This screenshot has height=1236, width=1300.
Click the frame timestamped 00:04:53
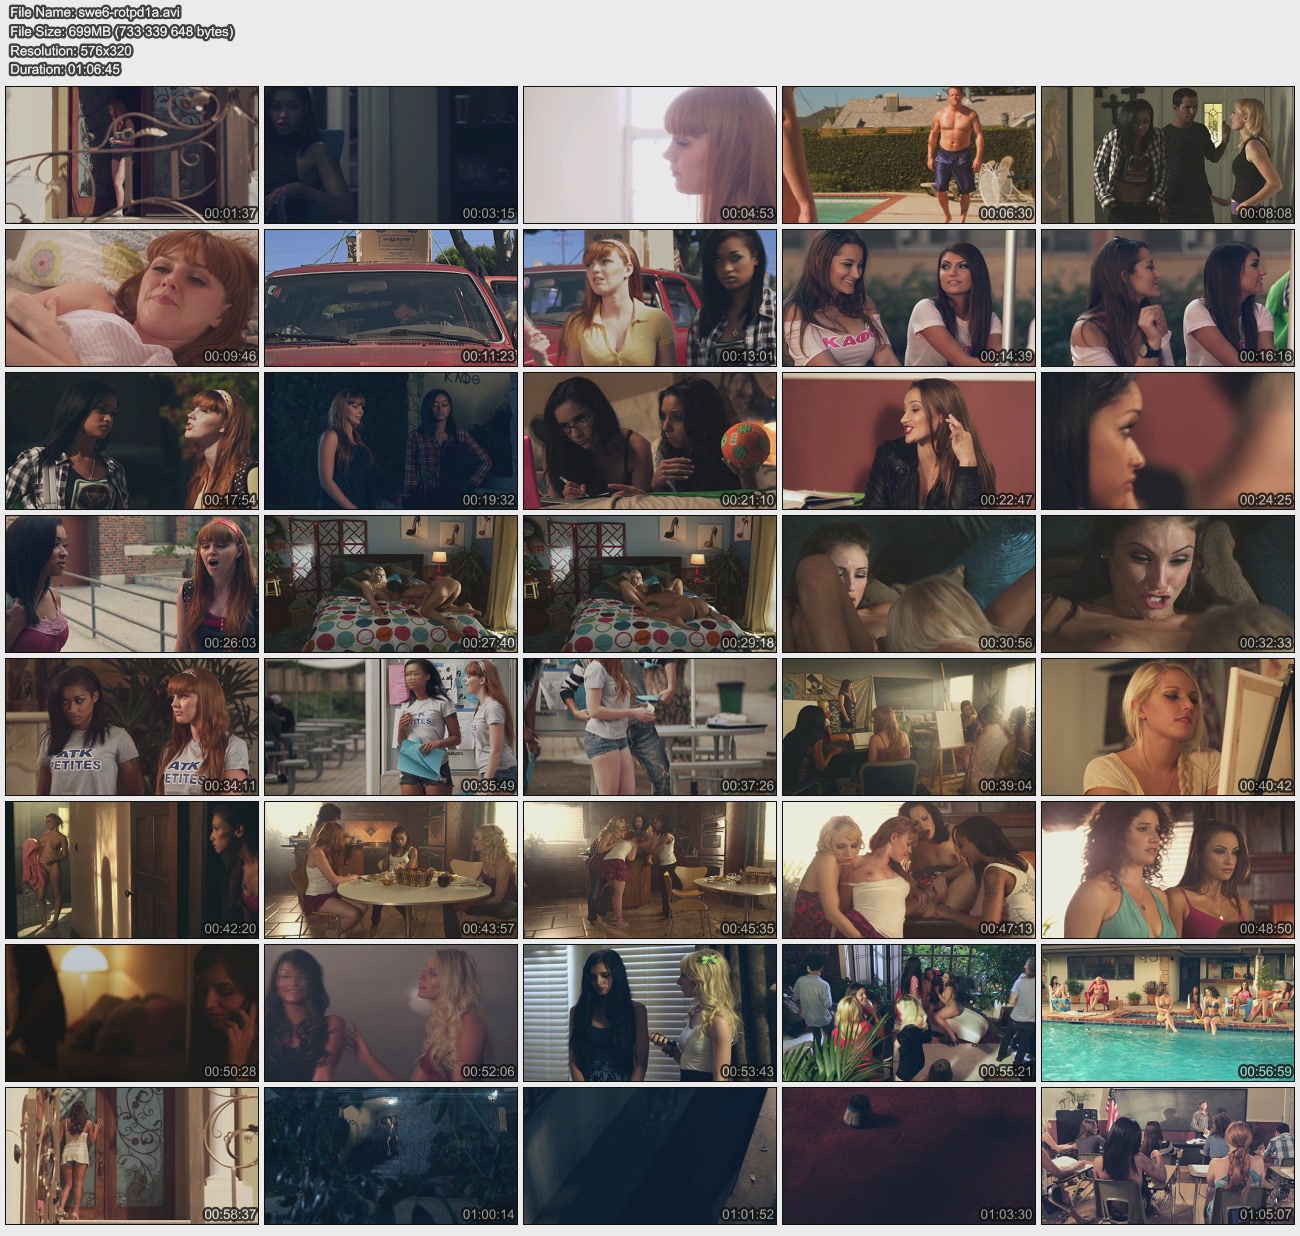point(649,155)
